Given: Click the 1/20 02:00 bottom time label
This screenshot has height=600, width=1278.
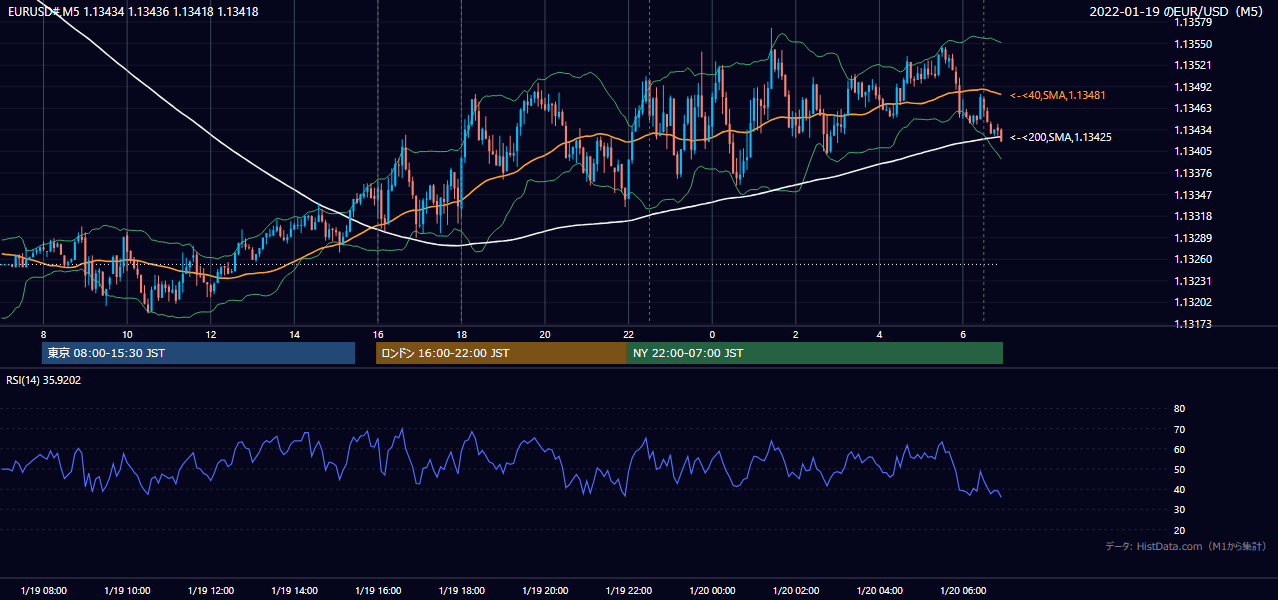Looking at the screenshot, I should pyautogui.click(x=795, y=591).
